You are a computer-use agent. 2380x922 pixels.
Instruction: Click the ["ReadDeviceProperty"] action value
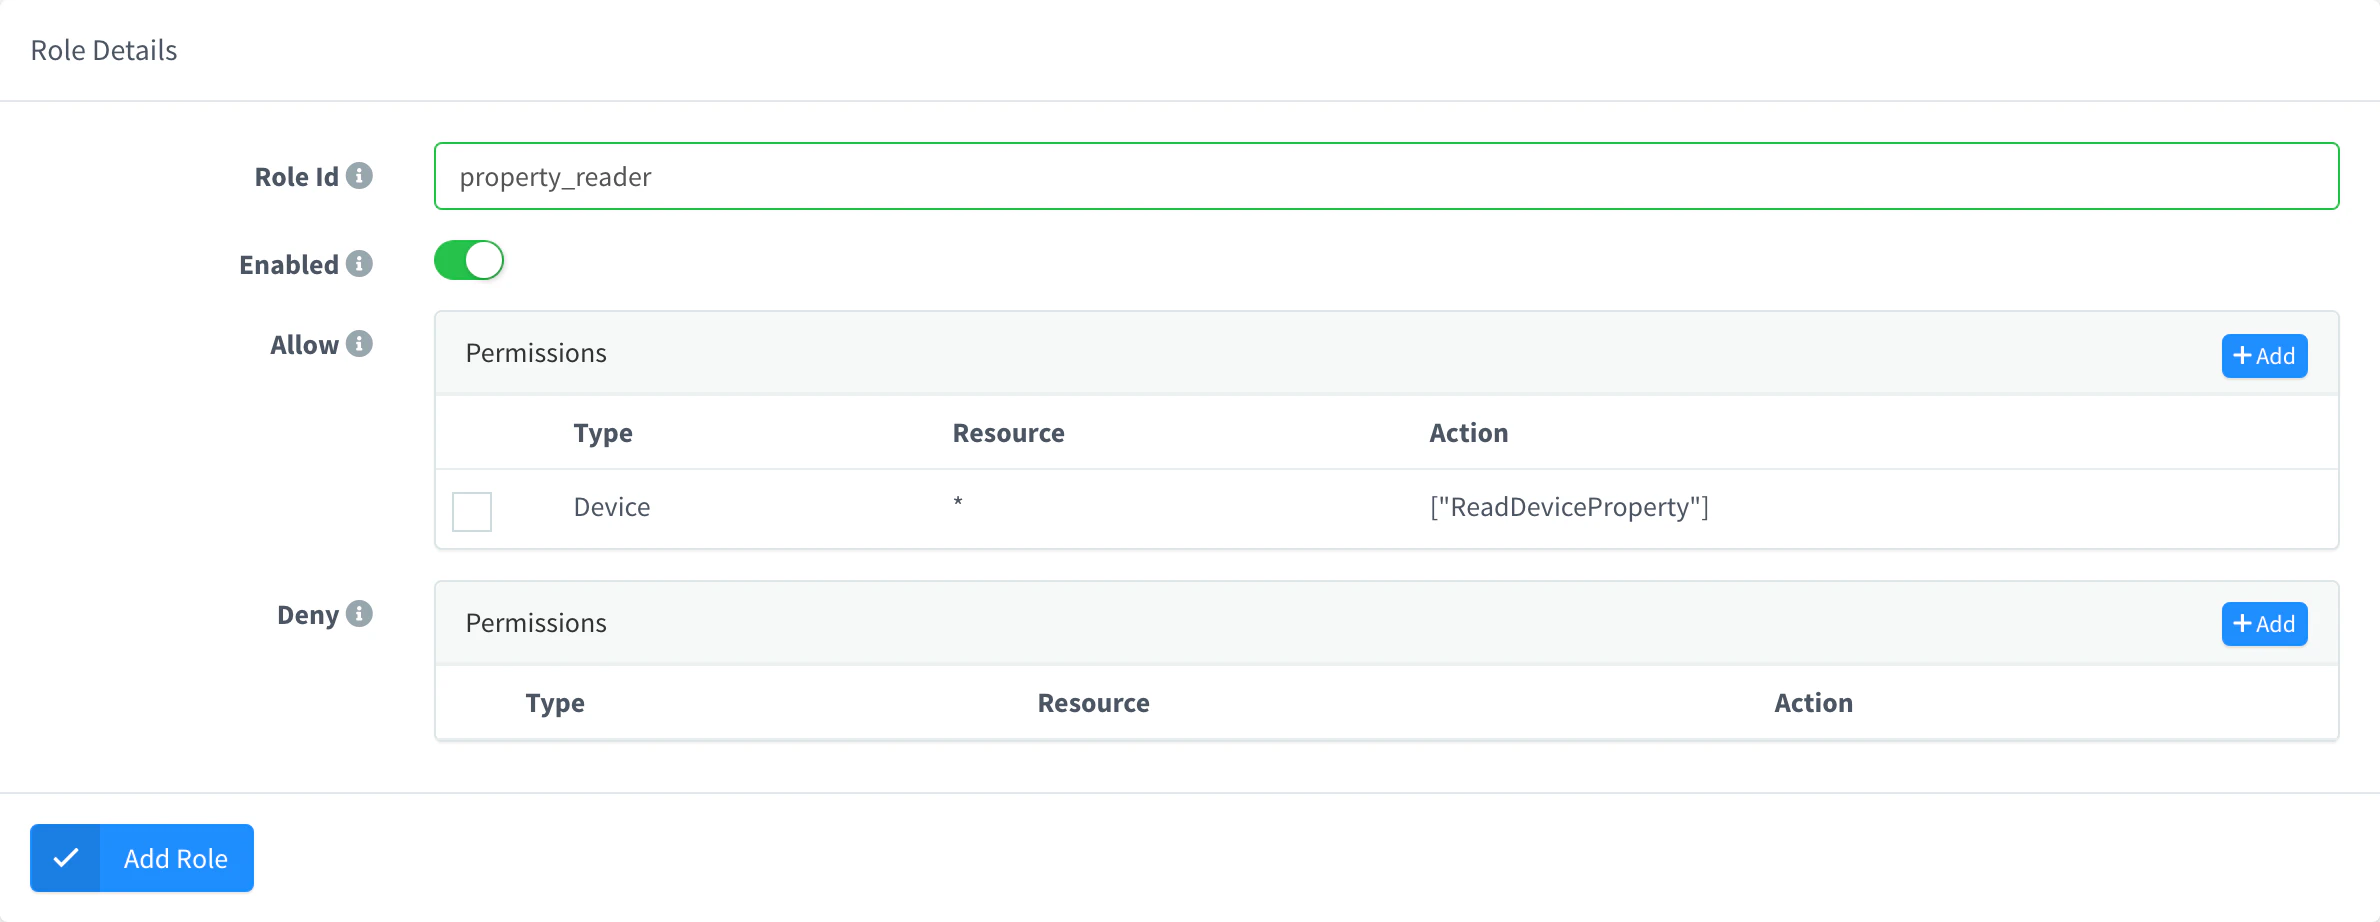coord(1569,507)
